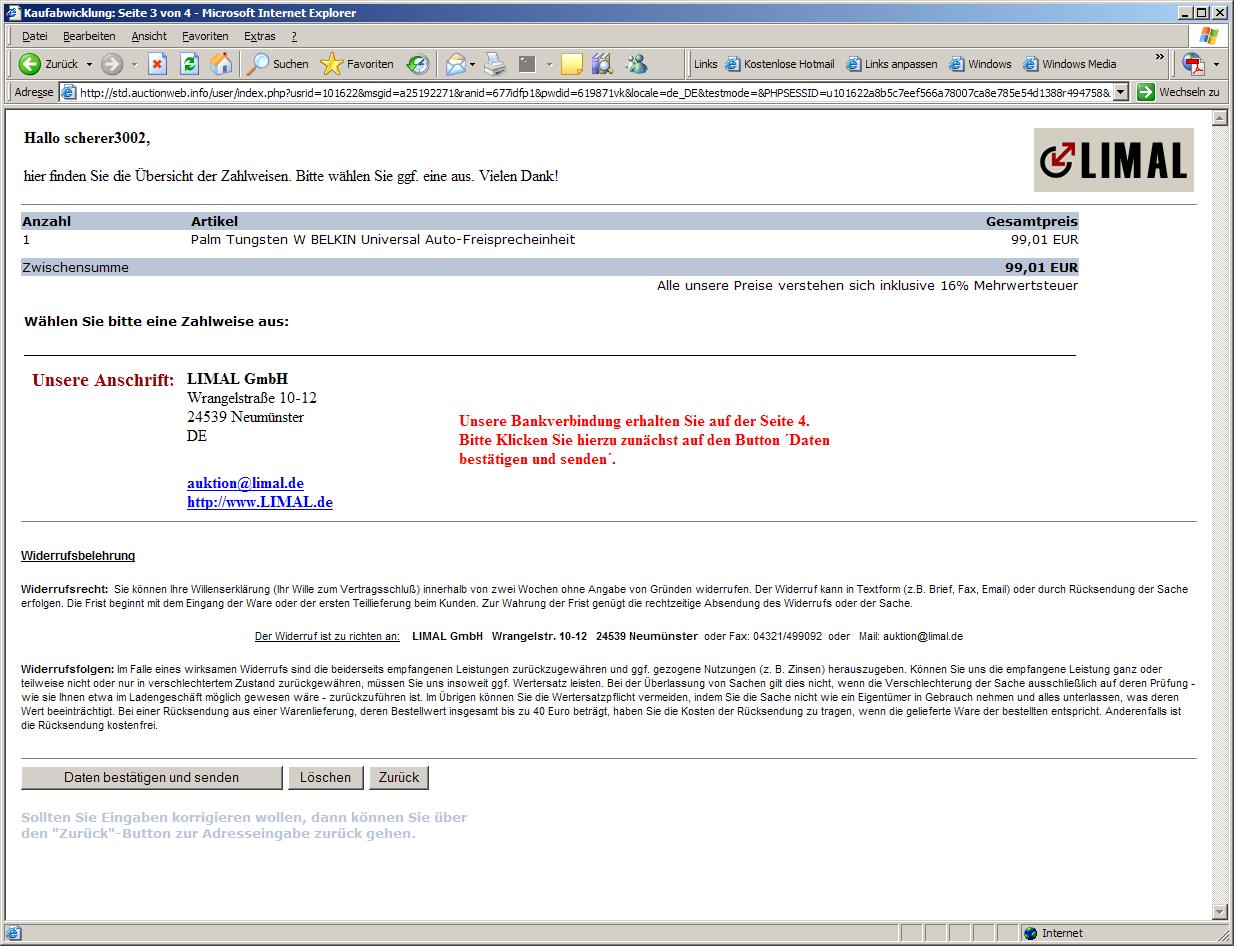The width and height of the screenshot is (1234, 946).
Task: Open the Ansicht menu
Action: 149,36
